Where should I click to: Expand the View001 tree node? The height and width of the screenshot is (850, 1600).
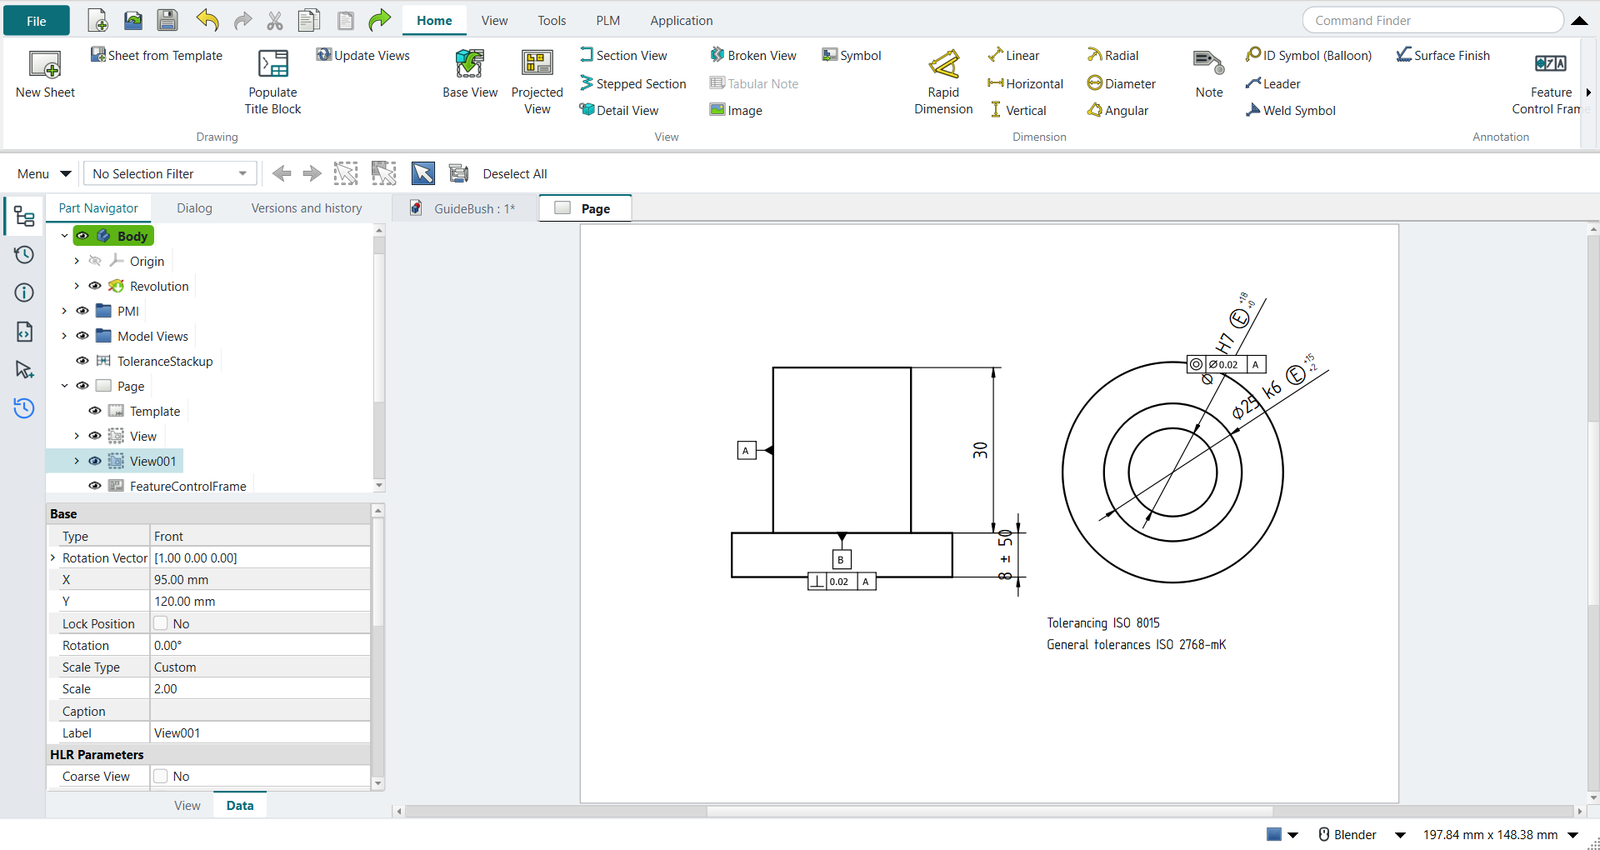coord(77,461)
